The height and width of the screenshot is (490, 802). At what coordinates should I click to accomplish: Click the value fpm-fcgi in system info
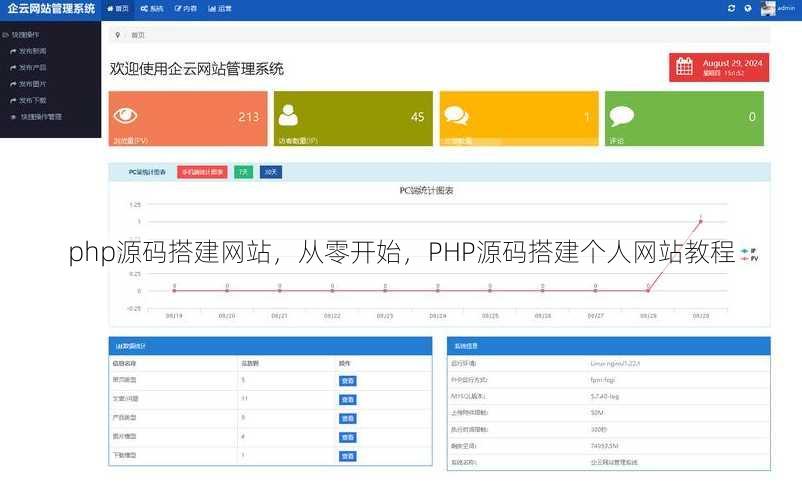click(x=603, y=380)
